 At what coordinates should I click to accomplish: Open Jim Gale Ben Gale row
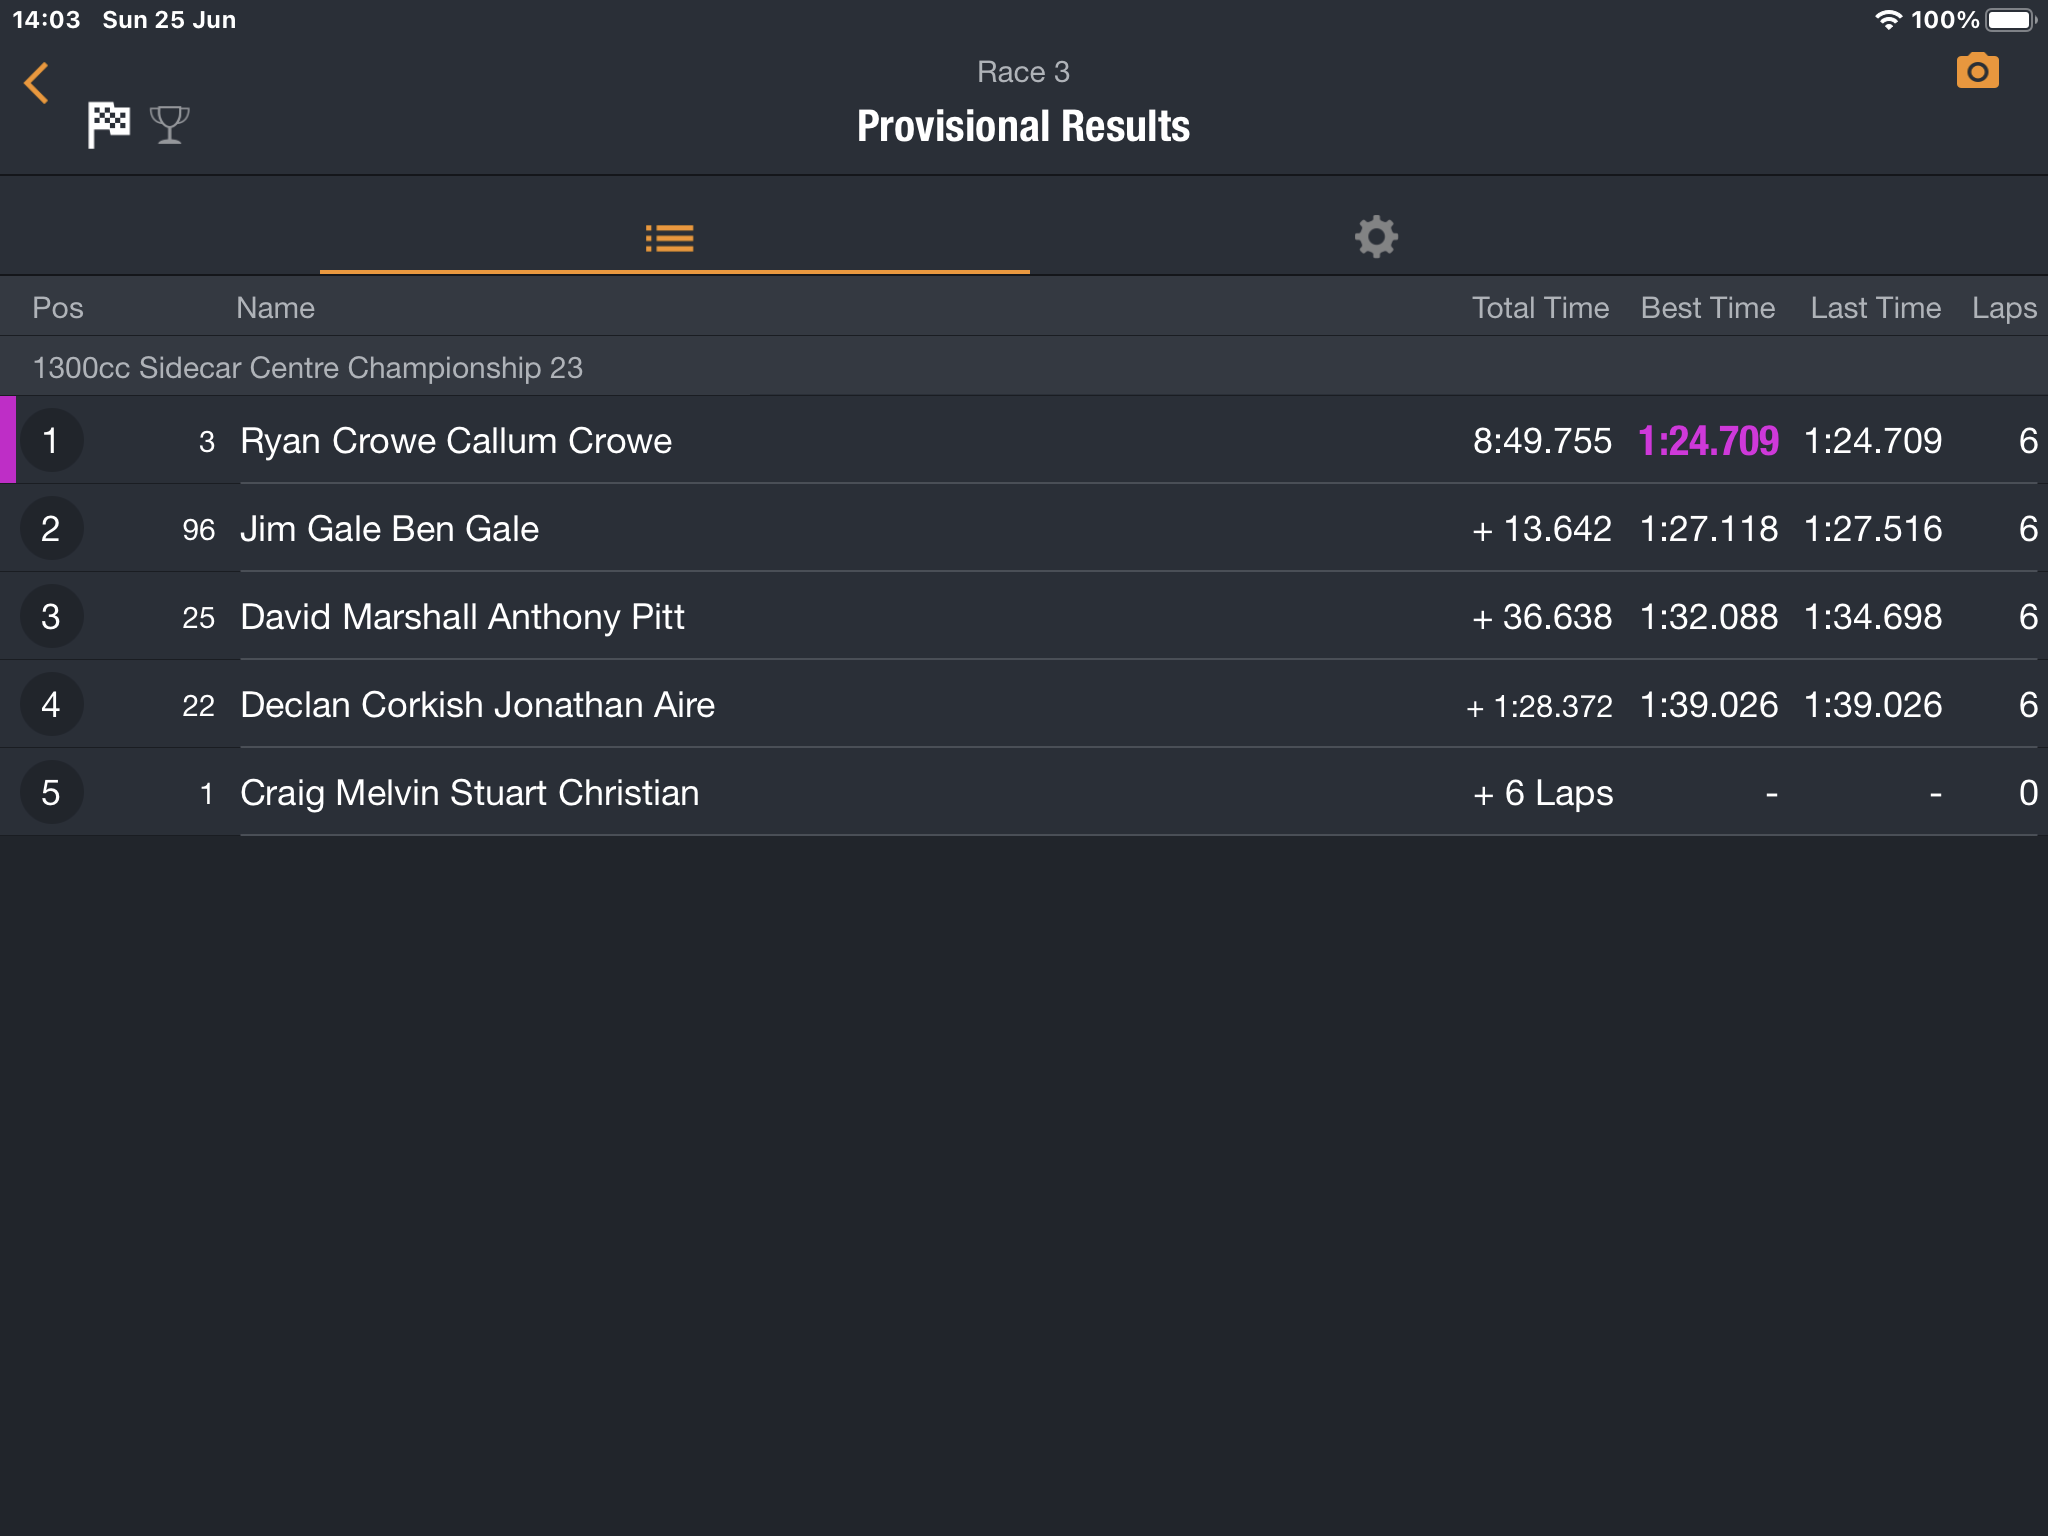(x=1024, y=528)
